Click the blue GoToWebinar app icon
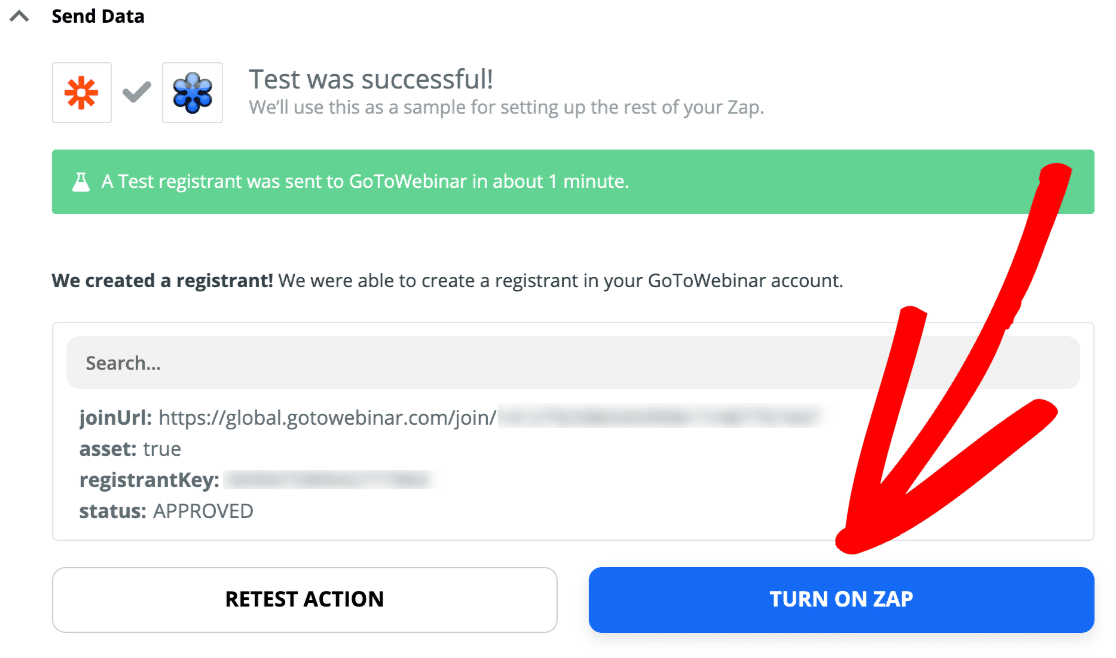This screenshot has height=658, width=1116. click(192, 94)
